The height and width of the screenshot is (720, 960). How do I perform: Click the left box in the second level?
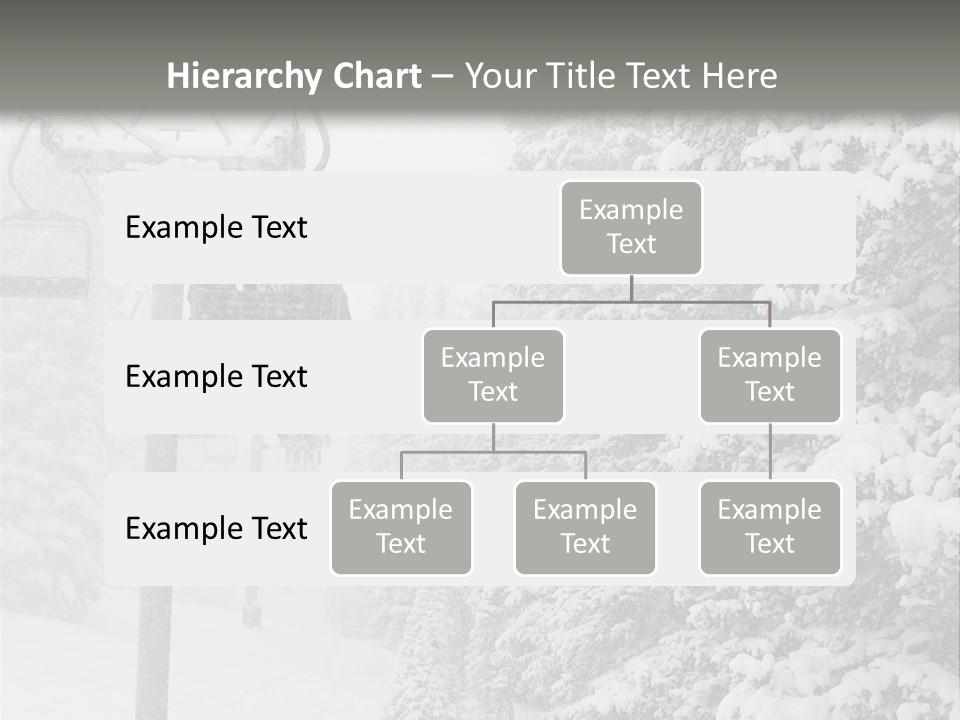[493, 375]
